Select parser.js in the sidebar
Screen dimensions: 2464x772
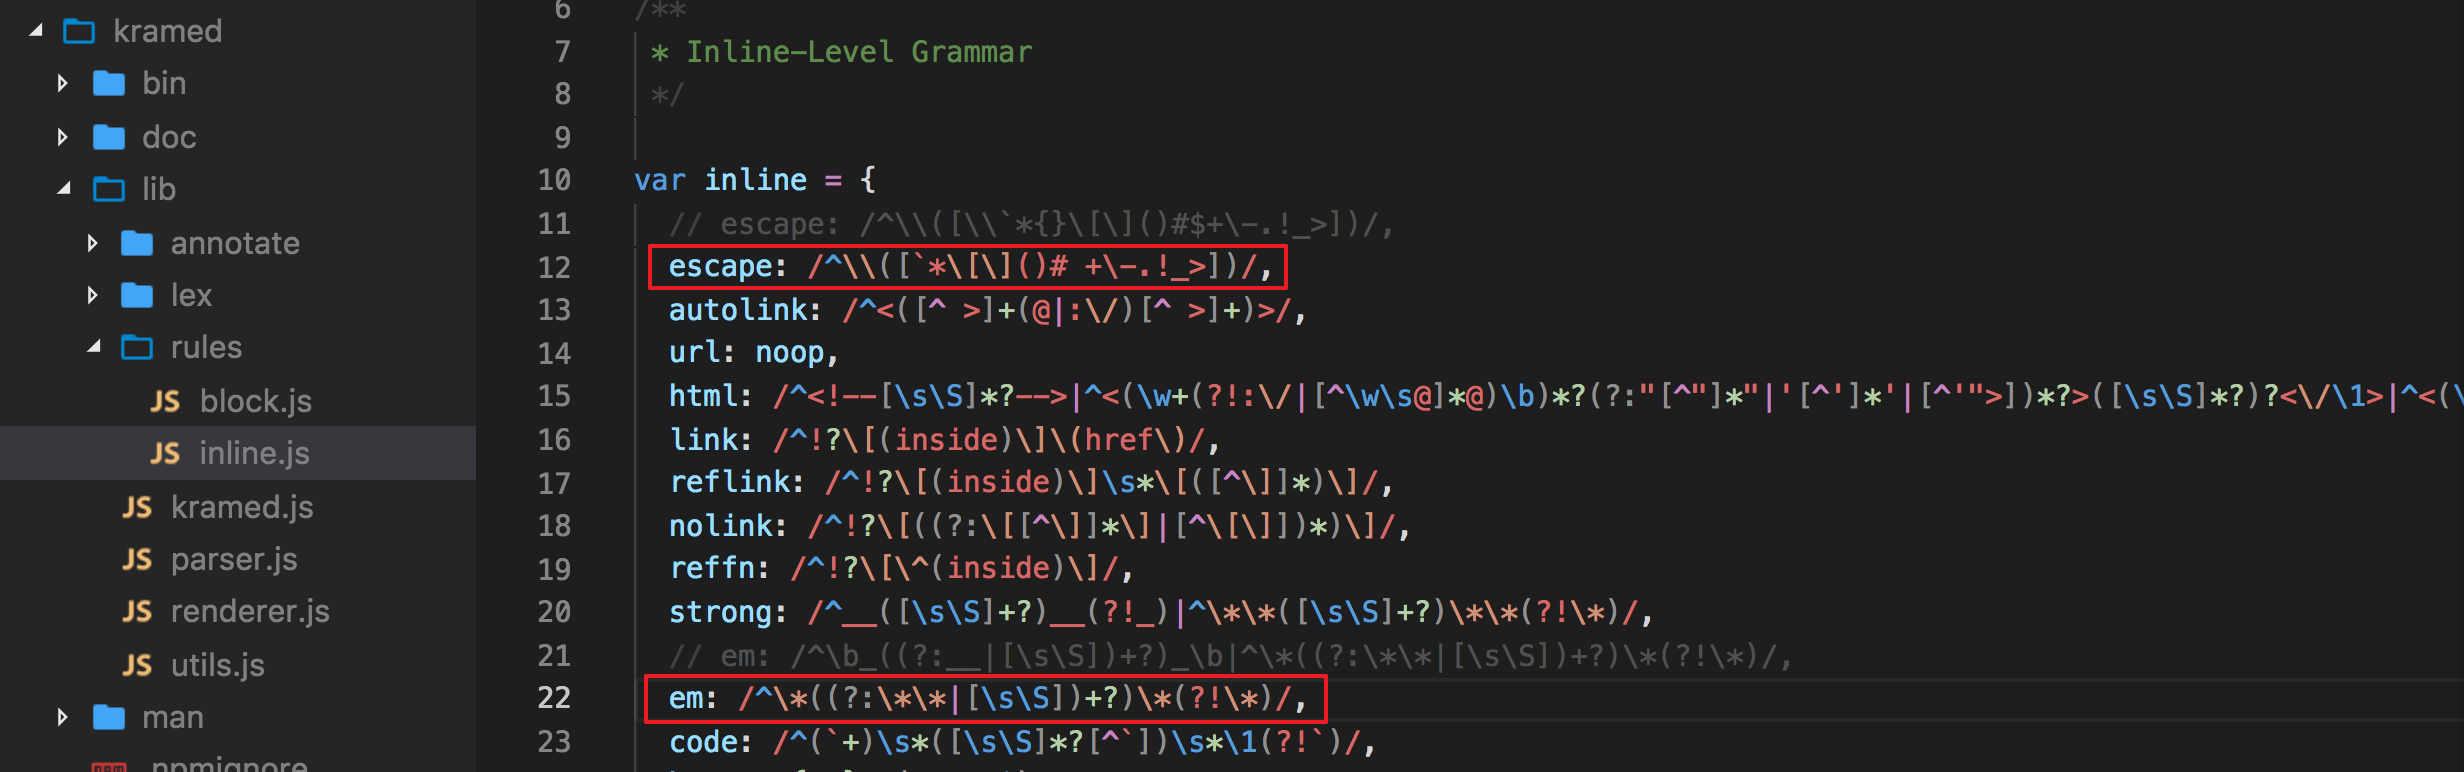tap(233, 560)
